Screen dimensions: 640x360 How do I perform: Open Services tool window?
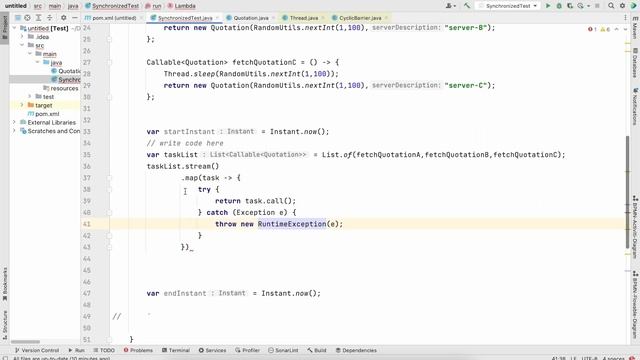[212, 350]
